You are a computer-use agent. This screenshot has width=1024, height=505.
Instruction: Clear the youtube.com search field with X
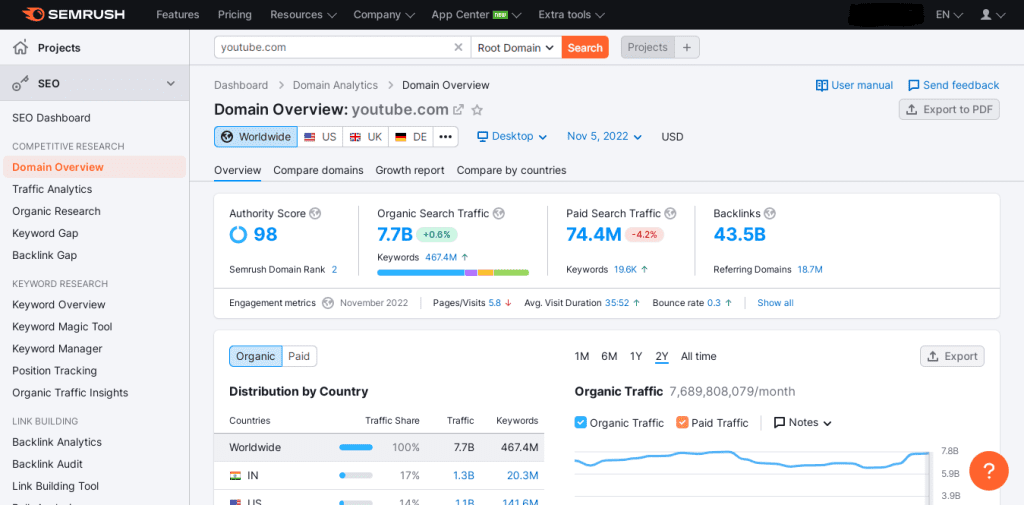(x=458, y=47)
